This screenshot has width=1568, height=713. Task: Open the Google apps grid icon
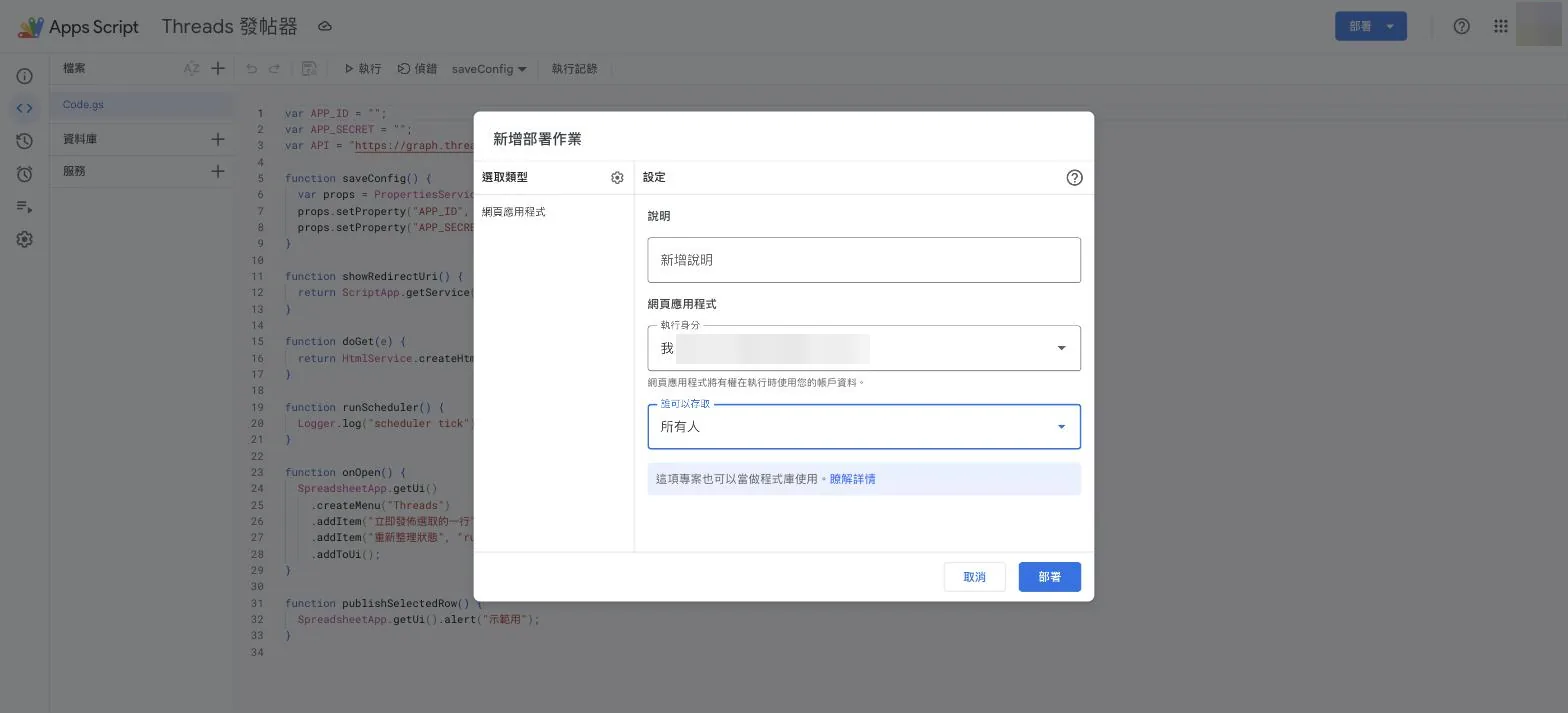1501,27
